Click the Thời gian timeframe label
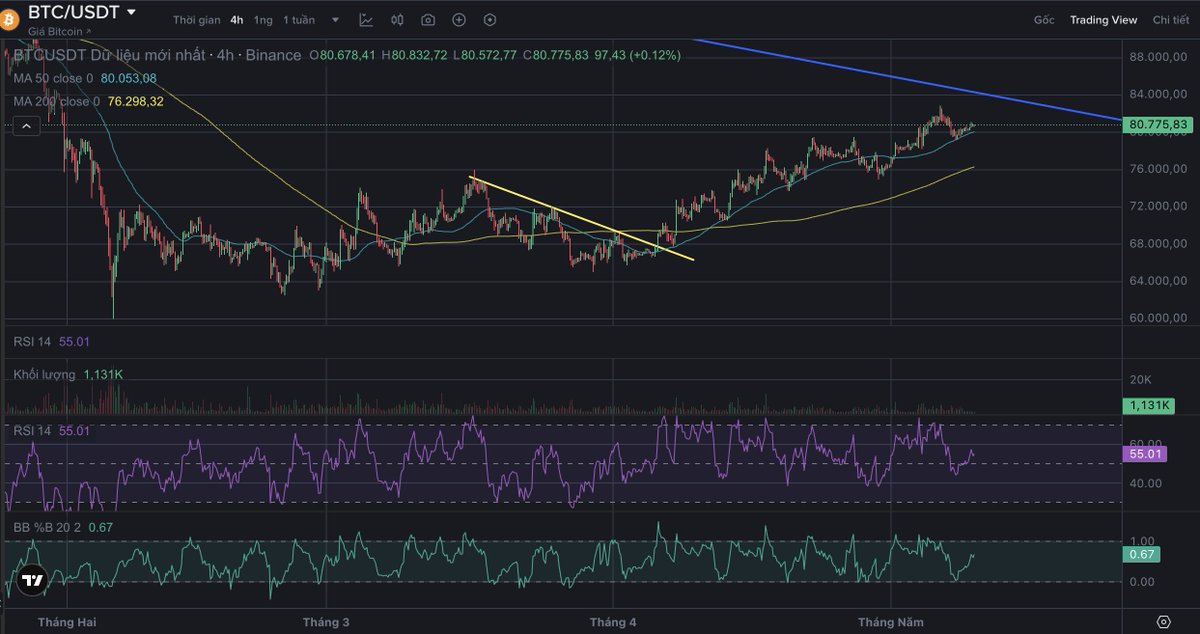 [195, 20]
